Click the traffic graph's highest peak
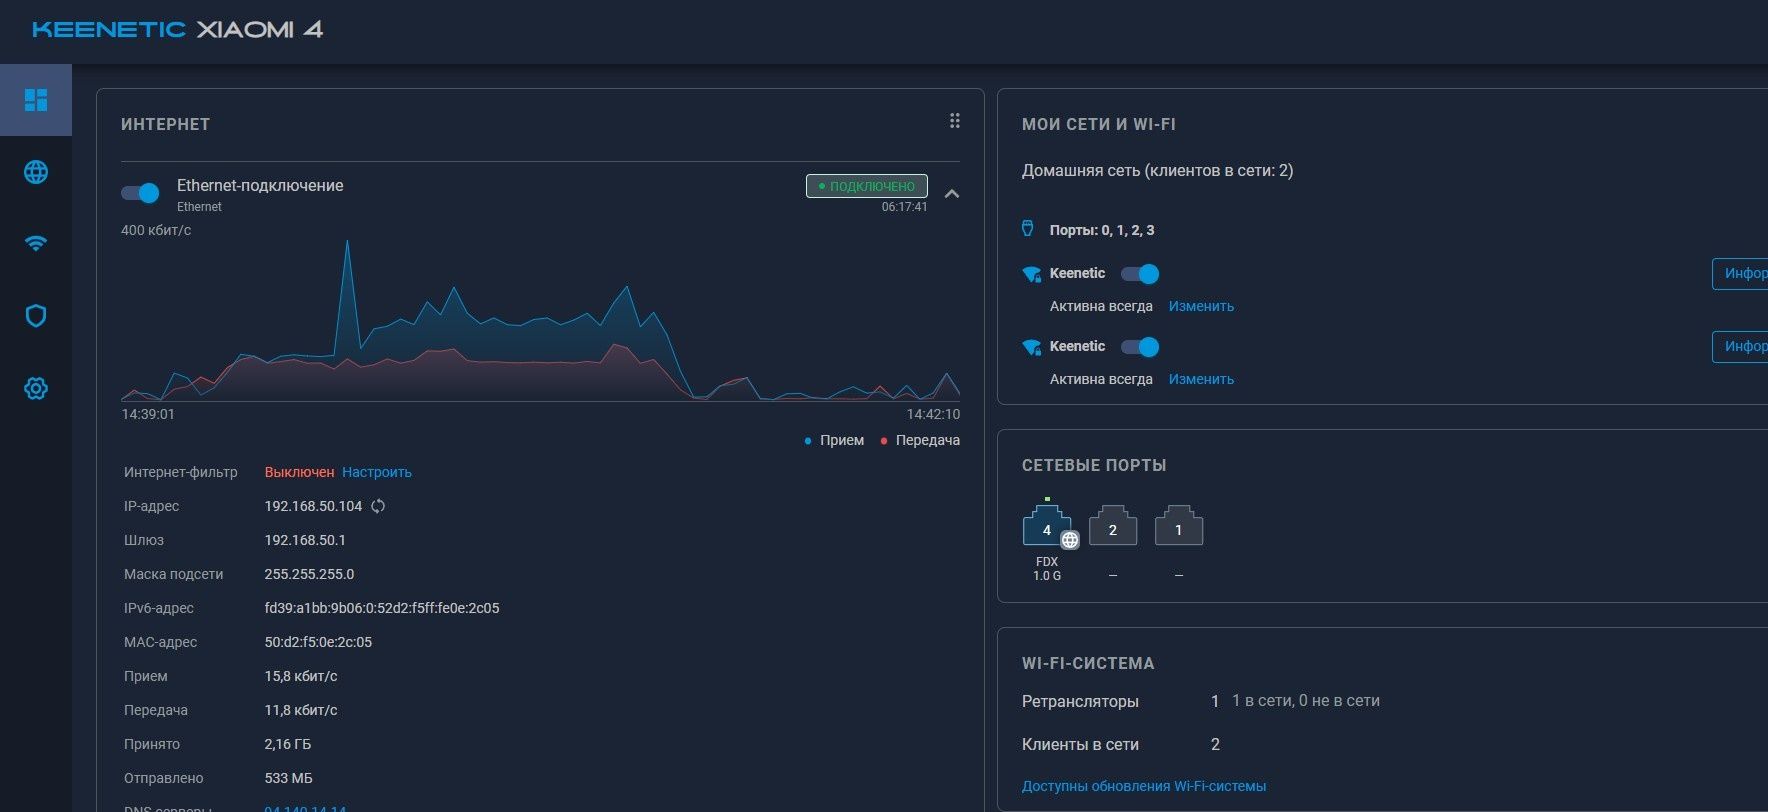Image resolution: width=1768 pixels, height=812 pixels. point(347,243)
